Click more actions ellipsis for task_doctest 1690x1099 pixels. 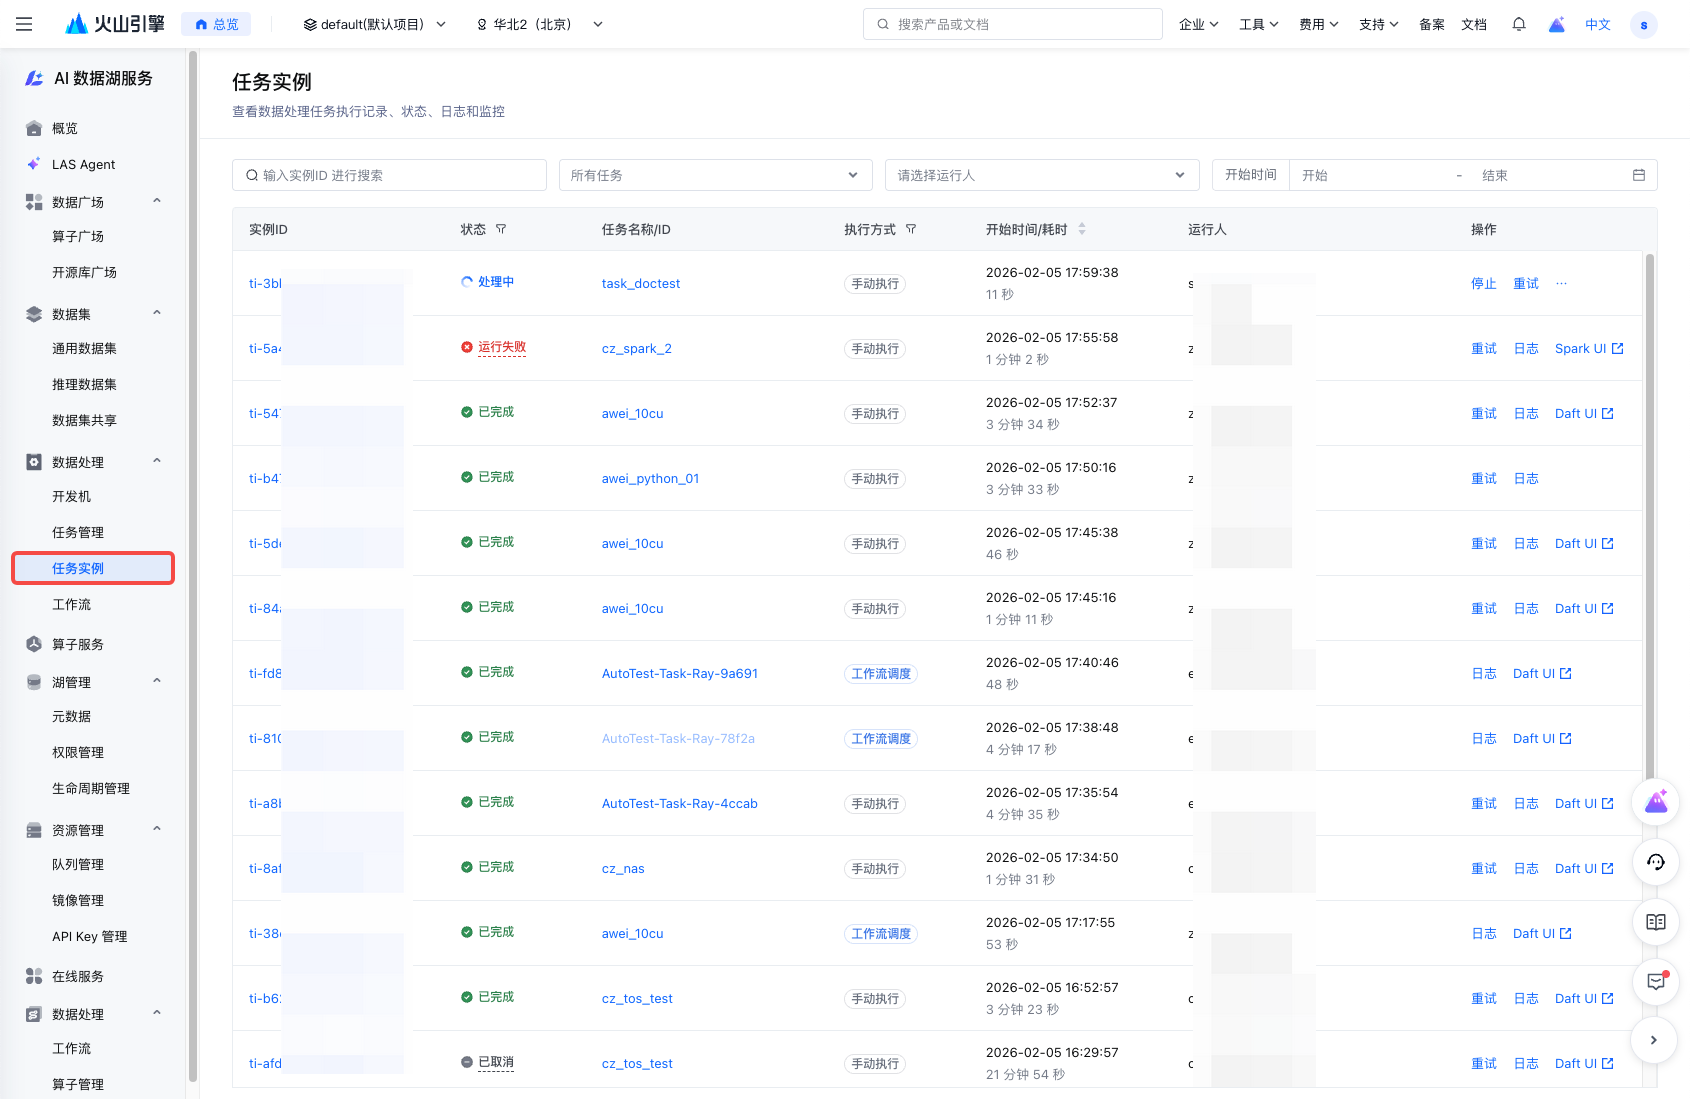pyautogui.click(x=1561, y=284)
